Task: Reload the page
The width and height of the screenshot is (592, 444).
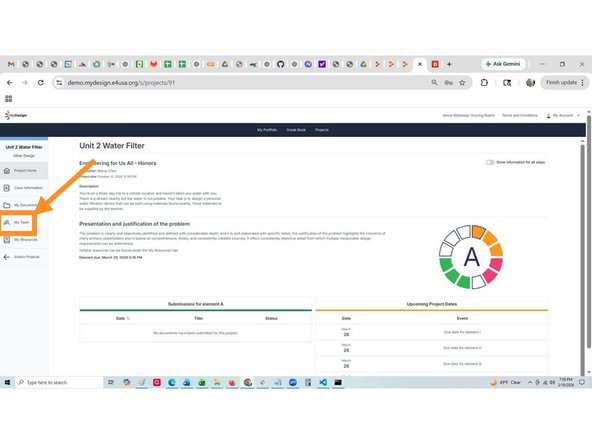Action: [x=41, y=83]
